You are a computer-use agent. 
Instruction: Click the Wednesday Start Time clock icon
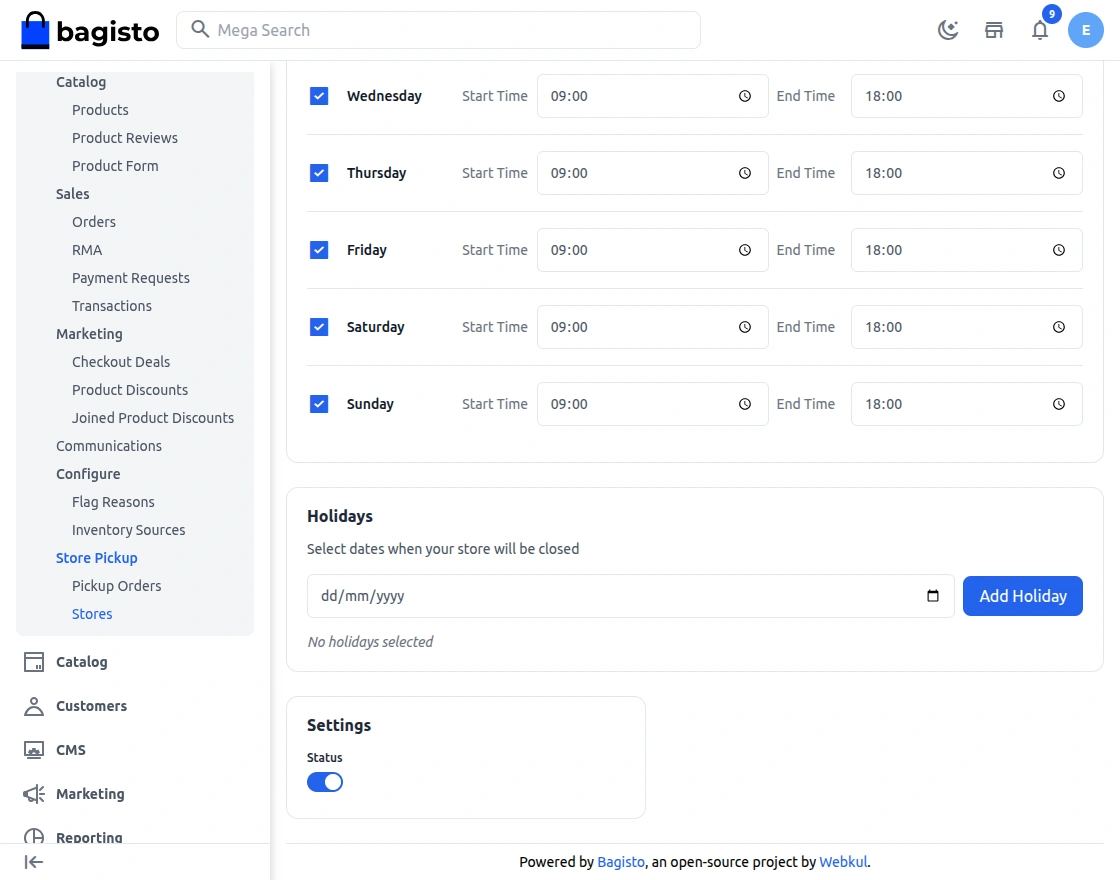tap(744, 96)
